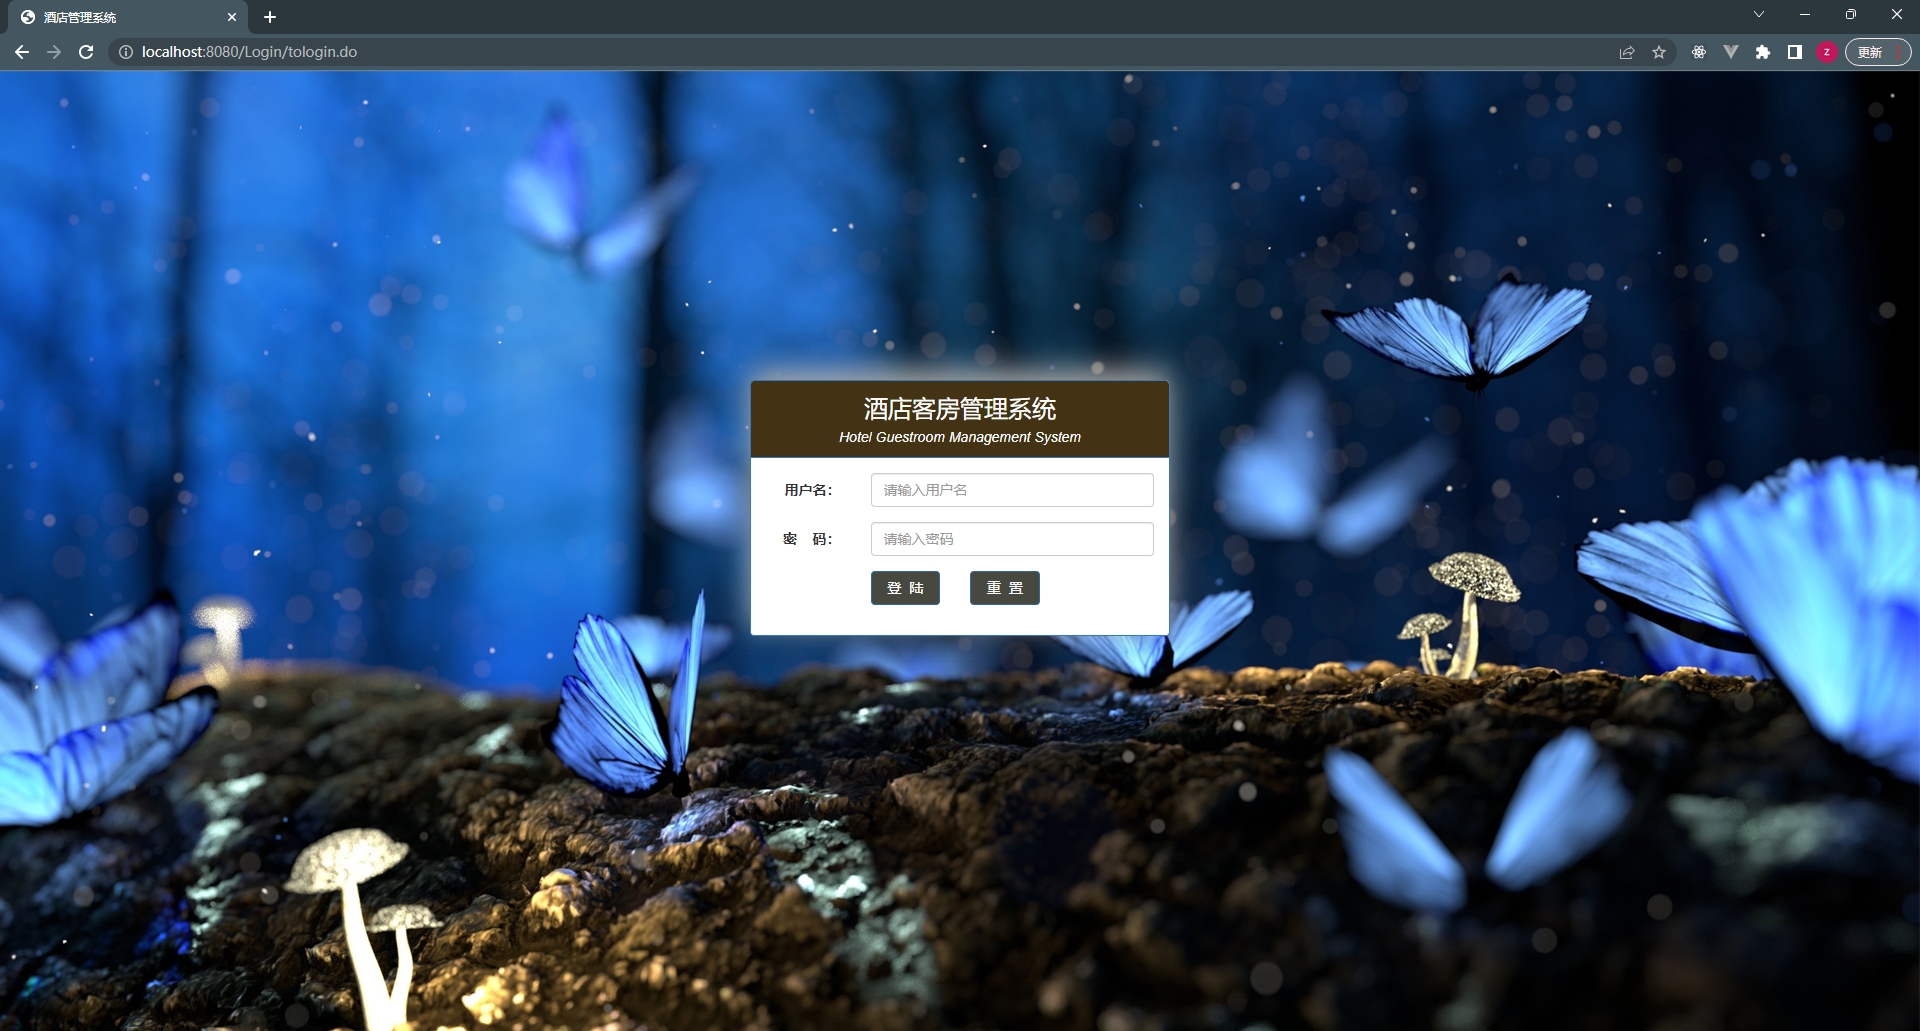Image resolution: width=1920 pixels, height=1031 pixels.
Task: Click the 酒店客房管理系统 heading
Action: coord(960,409)
